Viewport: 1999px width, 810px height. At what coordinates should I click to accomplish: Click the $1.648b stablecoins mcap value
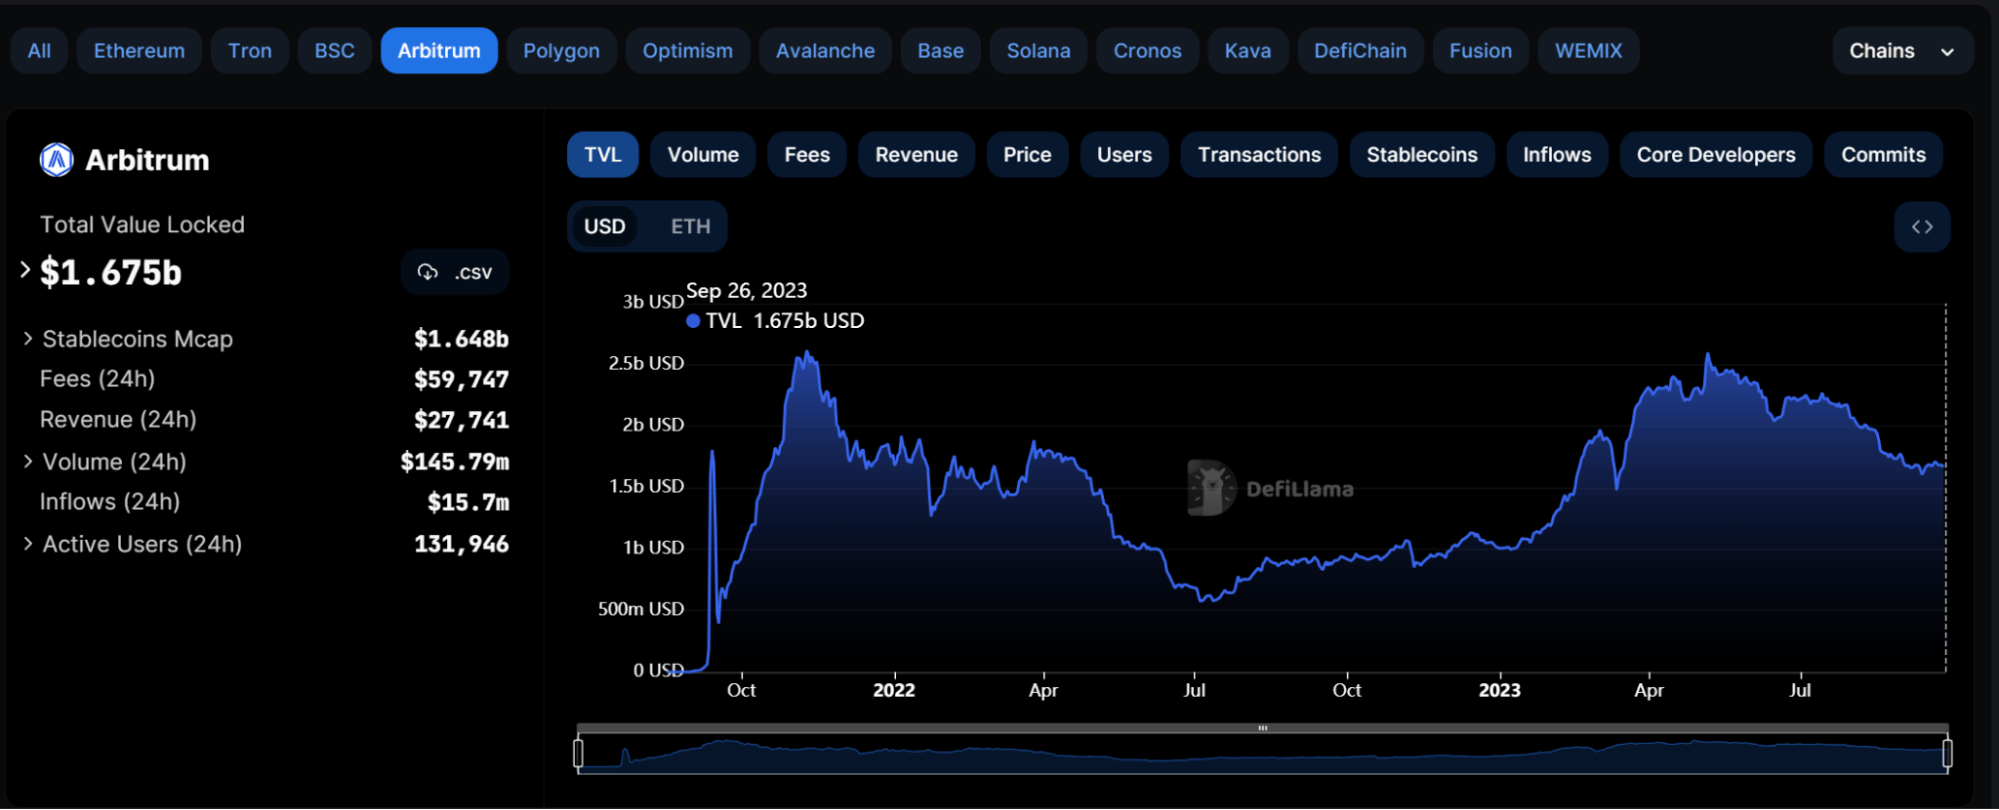click(x=462, y=339)
